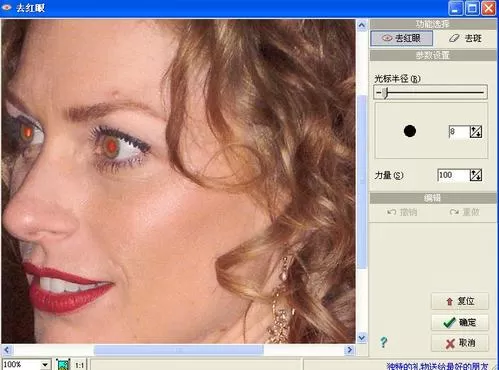Open help via the question mark icon
Screen dimensions: 499x370
(x=383, y=342)
